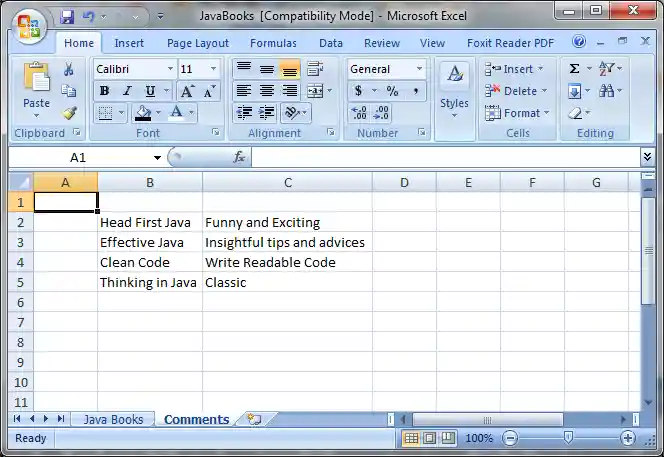Expand the Name Box dropdown arrow

157,158
